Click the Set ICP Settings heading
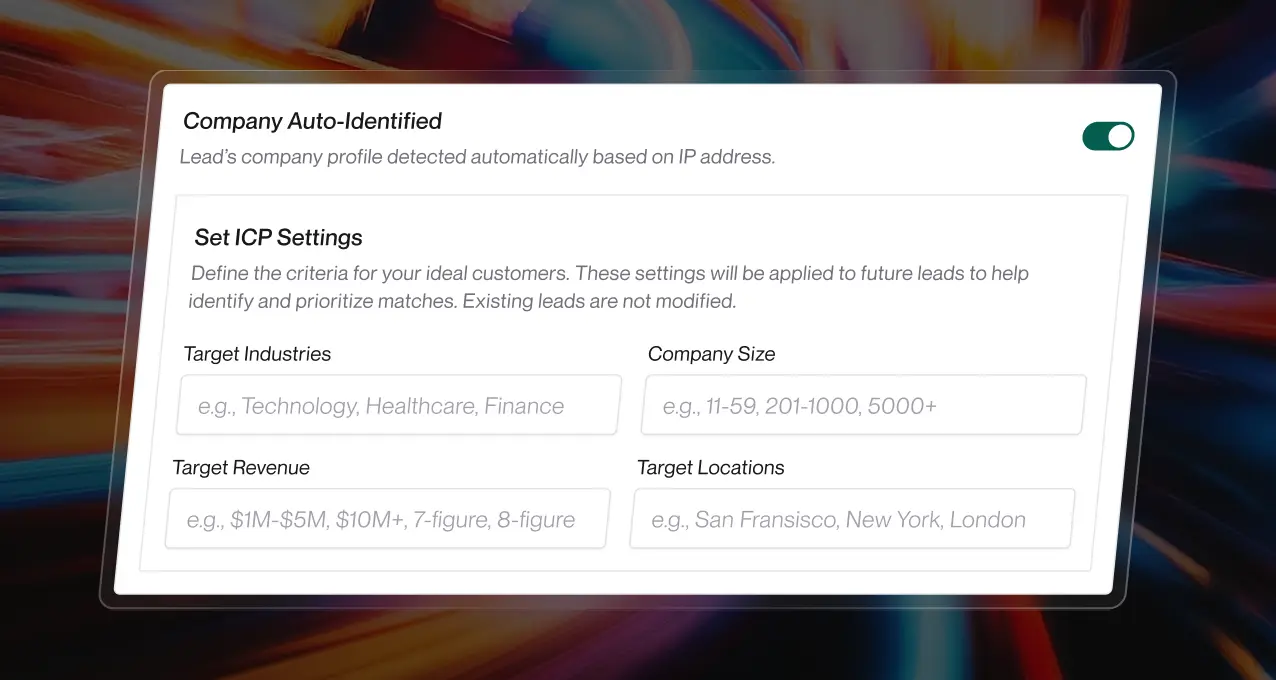 click(278, 238)
